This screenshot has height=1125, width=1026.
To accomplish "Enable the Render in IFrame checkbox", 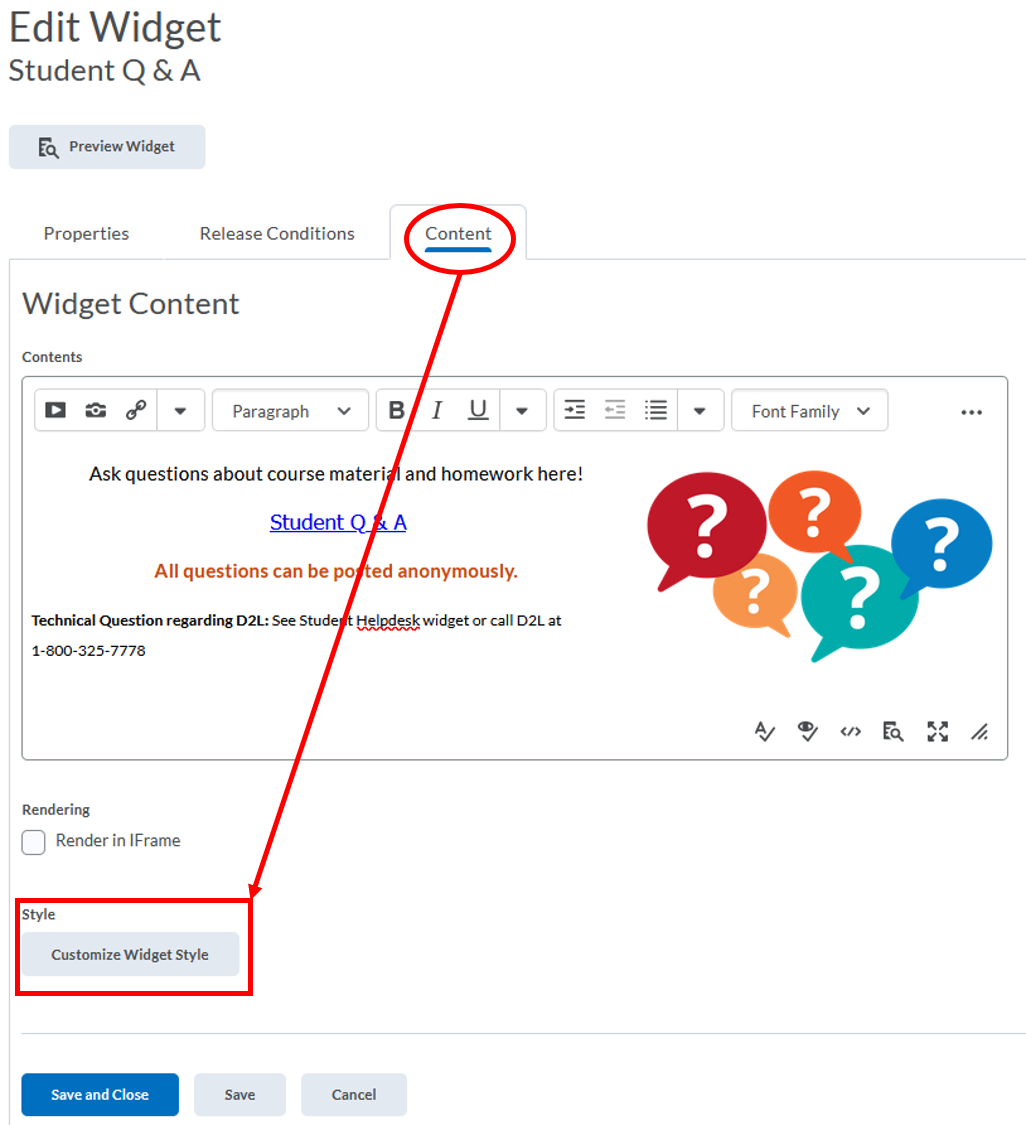I will point(33,842).
